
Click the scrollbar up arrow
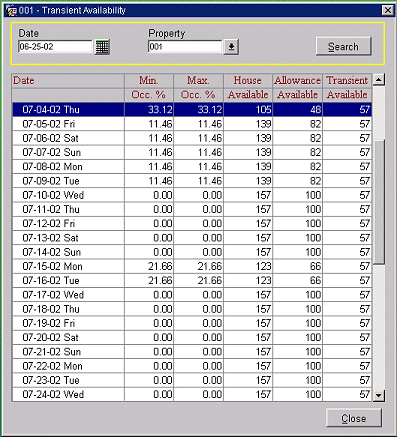pos(379,80)
